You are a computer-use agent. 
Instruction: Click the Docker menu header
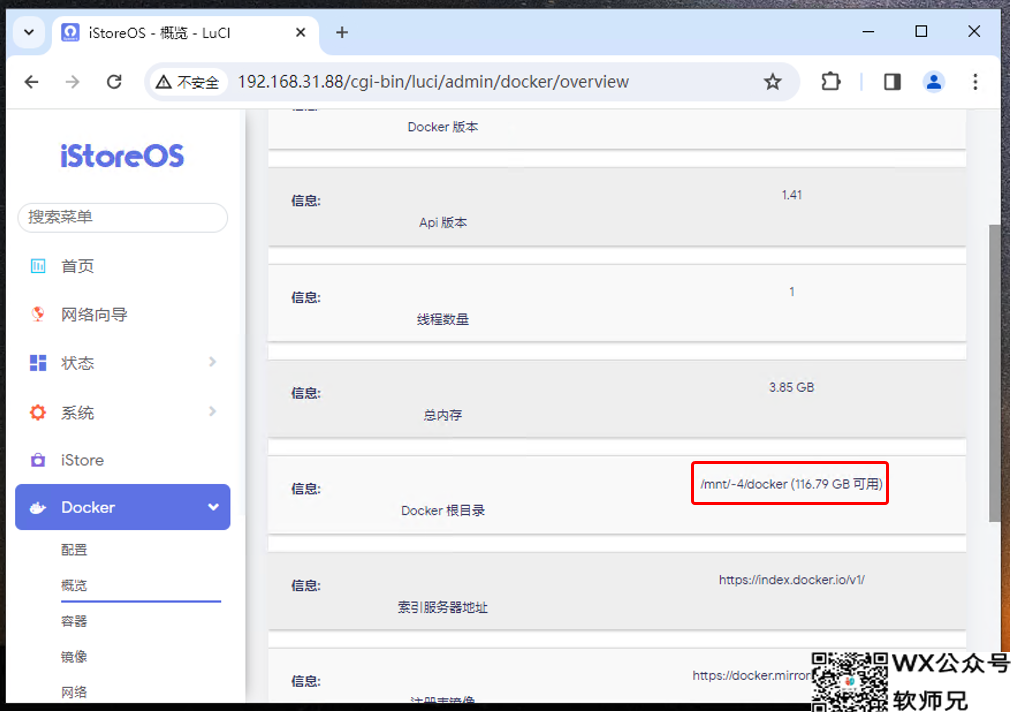tap(123, 507)
